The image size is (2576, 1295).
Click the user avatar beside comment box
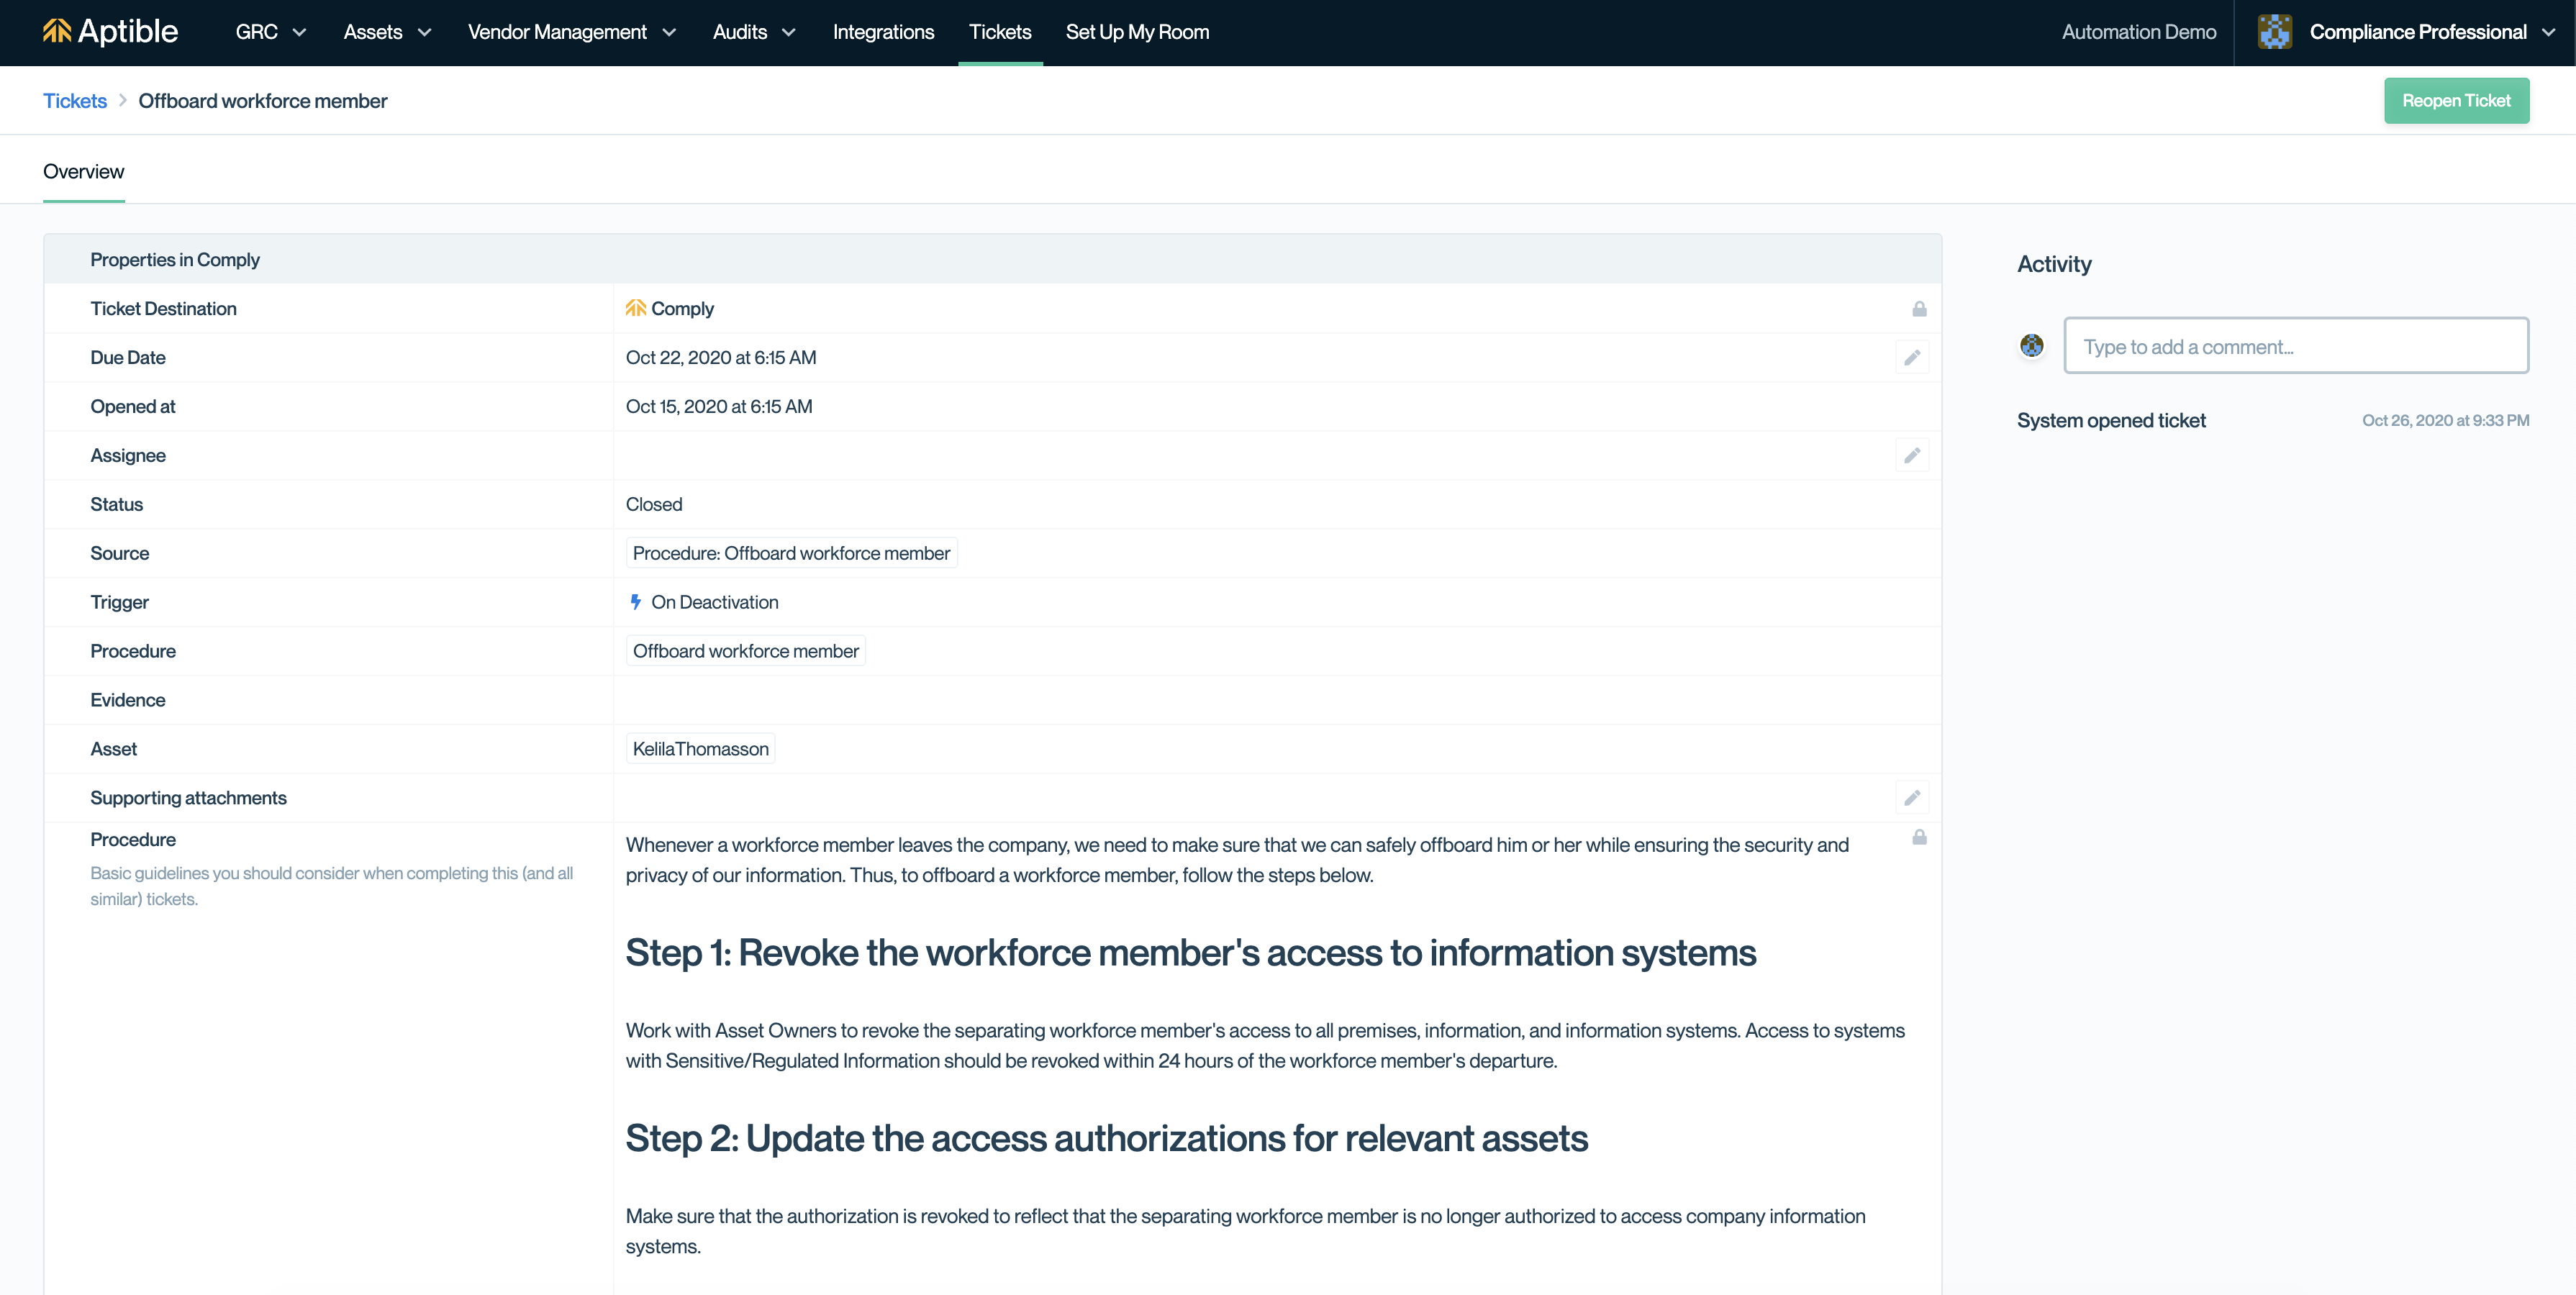pyautogui.click(x=2031, y=346)
